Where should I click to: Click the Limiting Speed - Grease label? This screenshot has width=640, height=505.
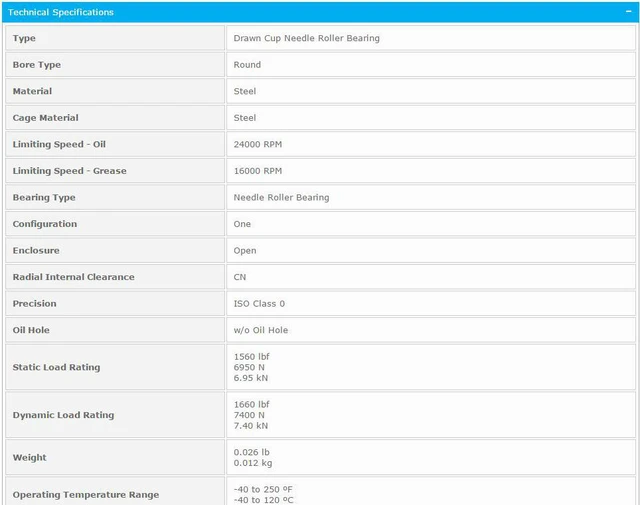tap(69, 171)
